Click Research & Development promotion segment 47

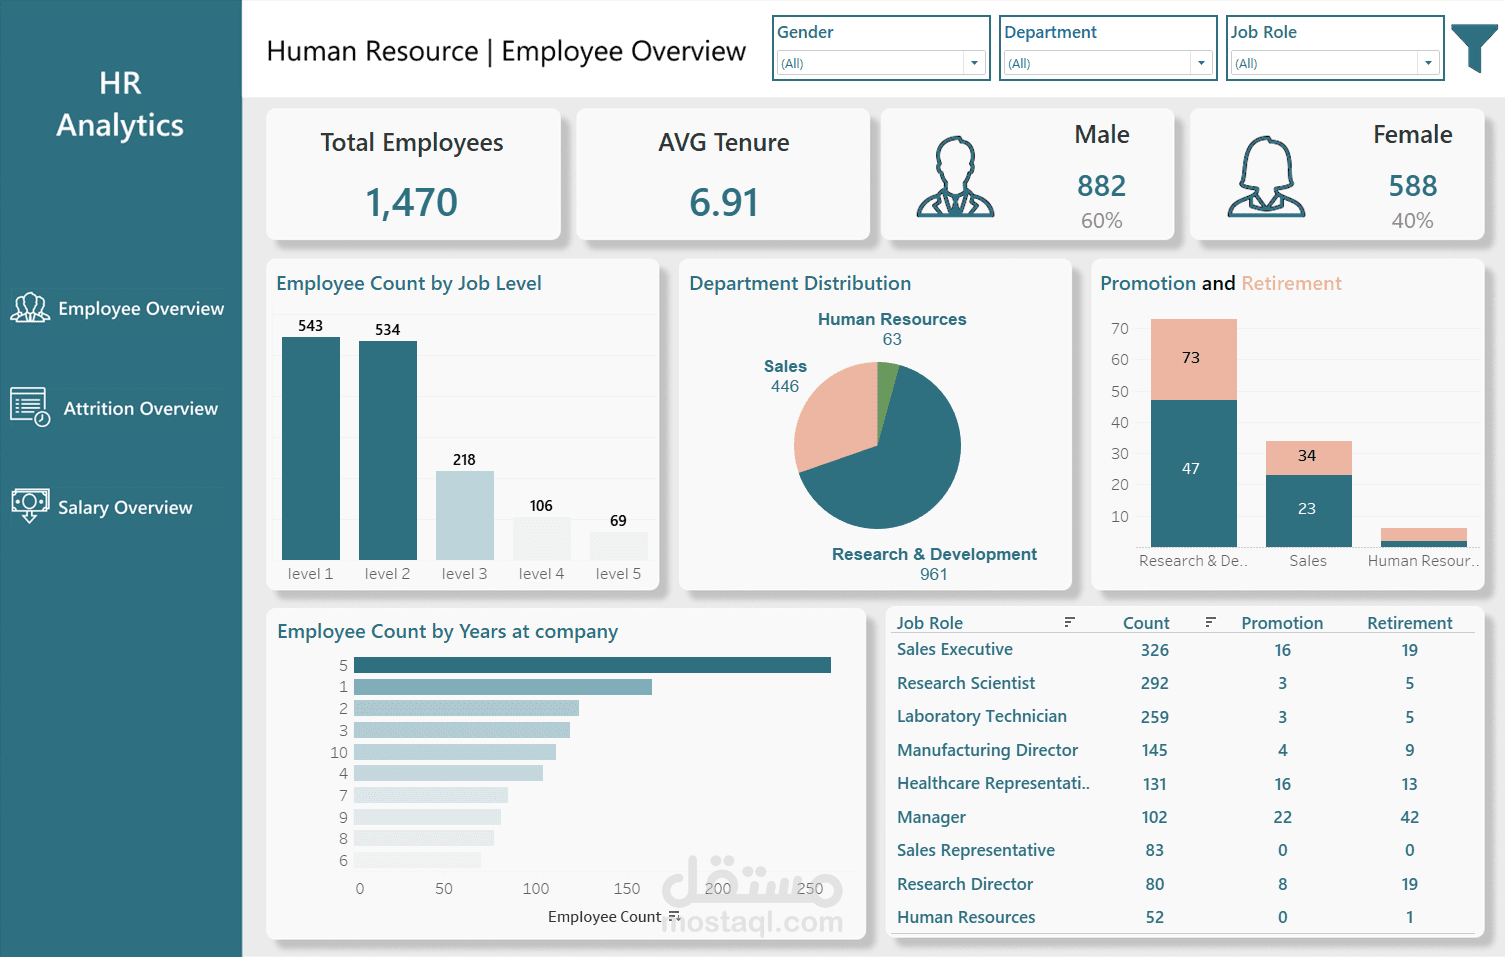pyautogui.click(x=1194, y=473)
